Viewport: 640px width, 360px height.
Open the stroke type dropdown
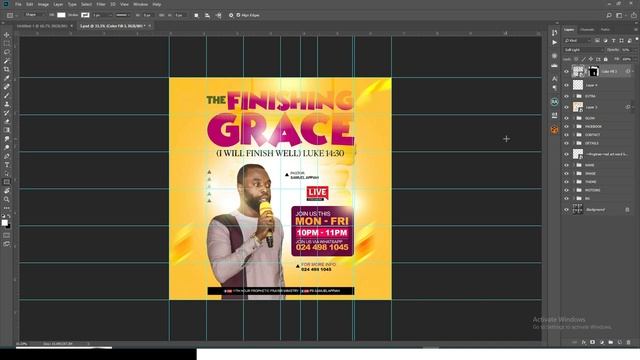tap(122, 15)
